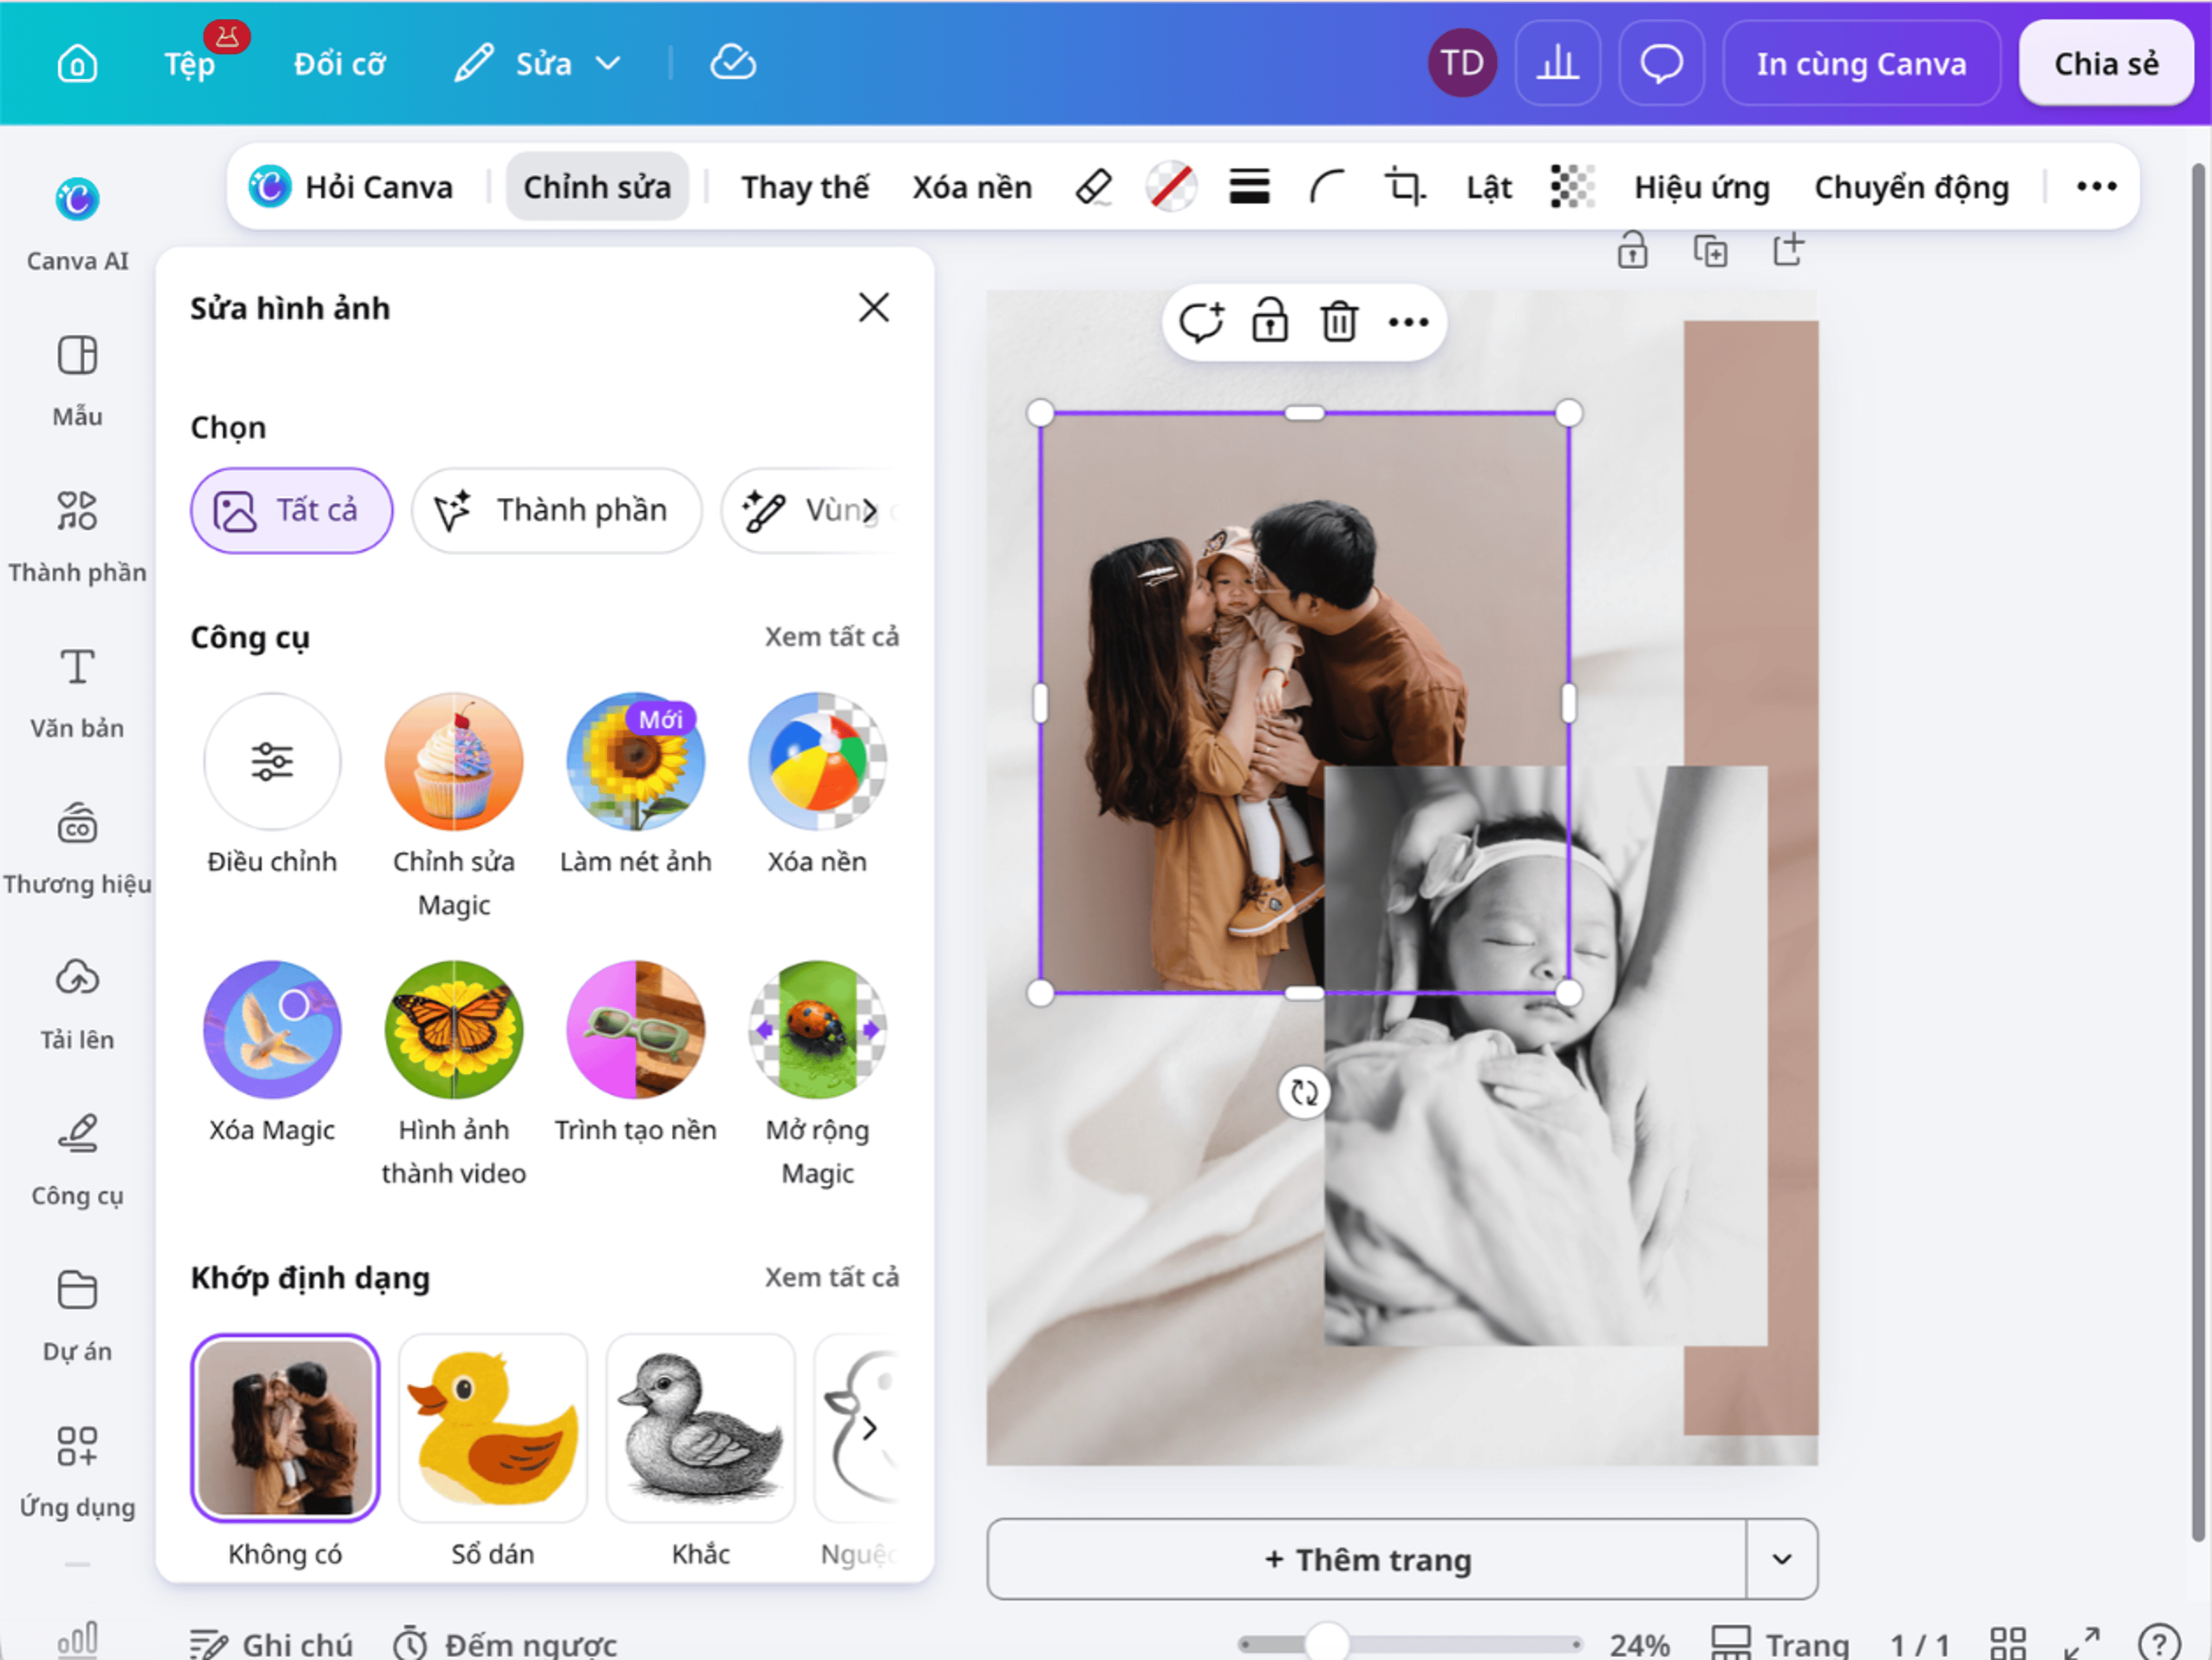2212x1660 pixels.
Task: Open corner rounding tool in toolbar
Action: (x=1327, y=187)
